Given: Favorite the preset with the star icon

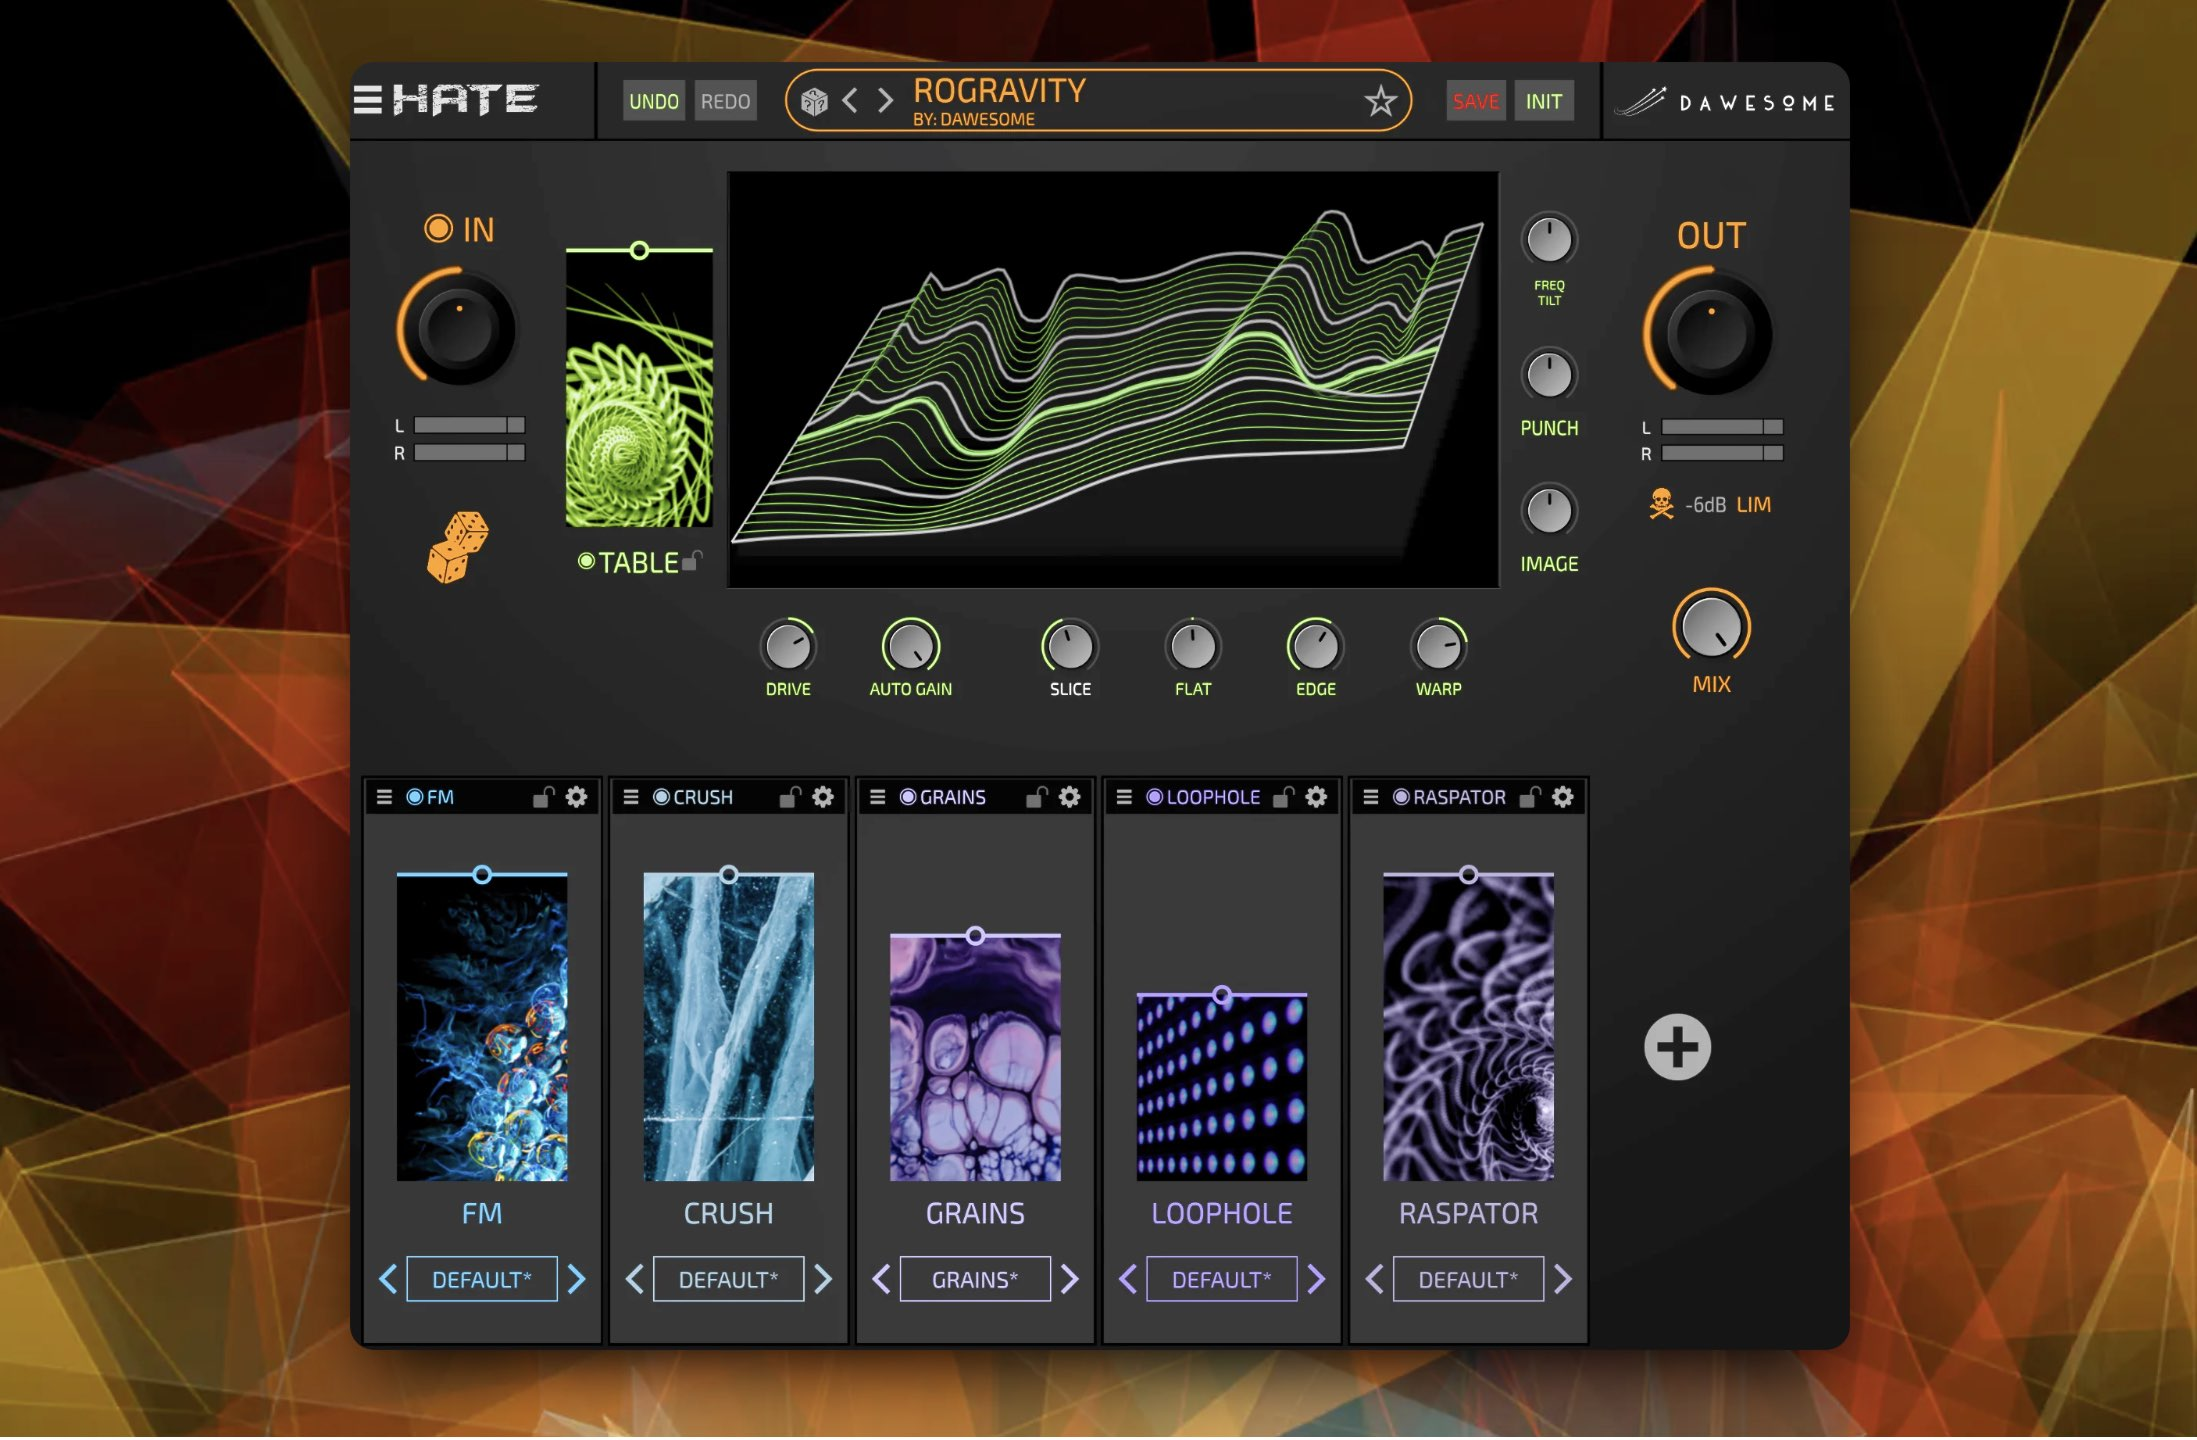Looking at the screenshot, I should point(1380,101).
